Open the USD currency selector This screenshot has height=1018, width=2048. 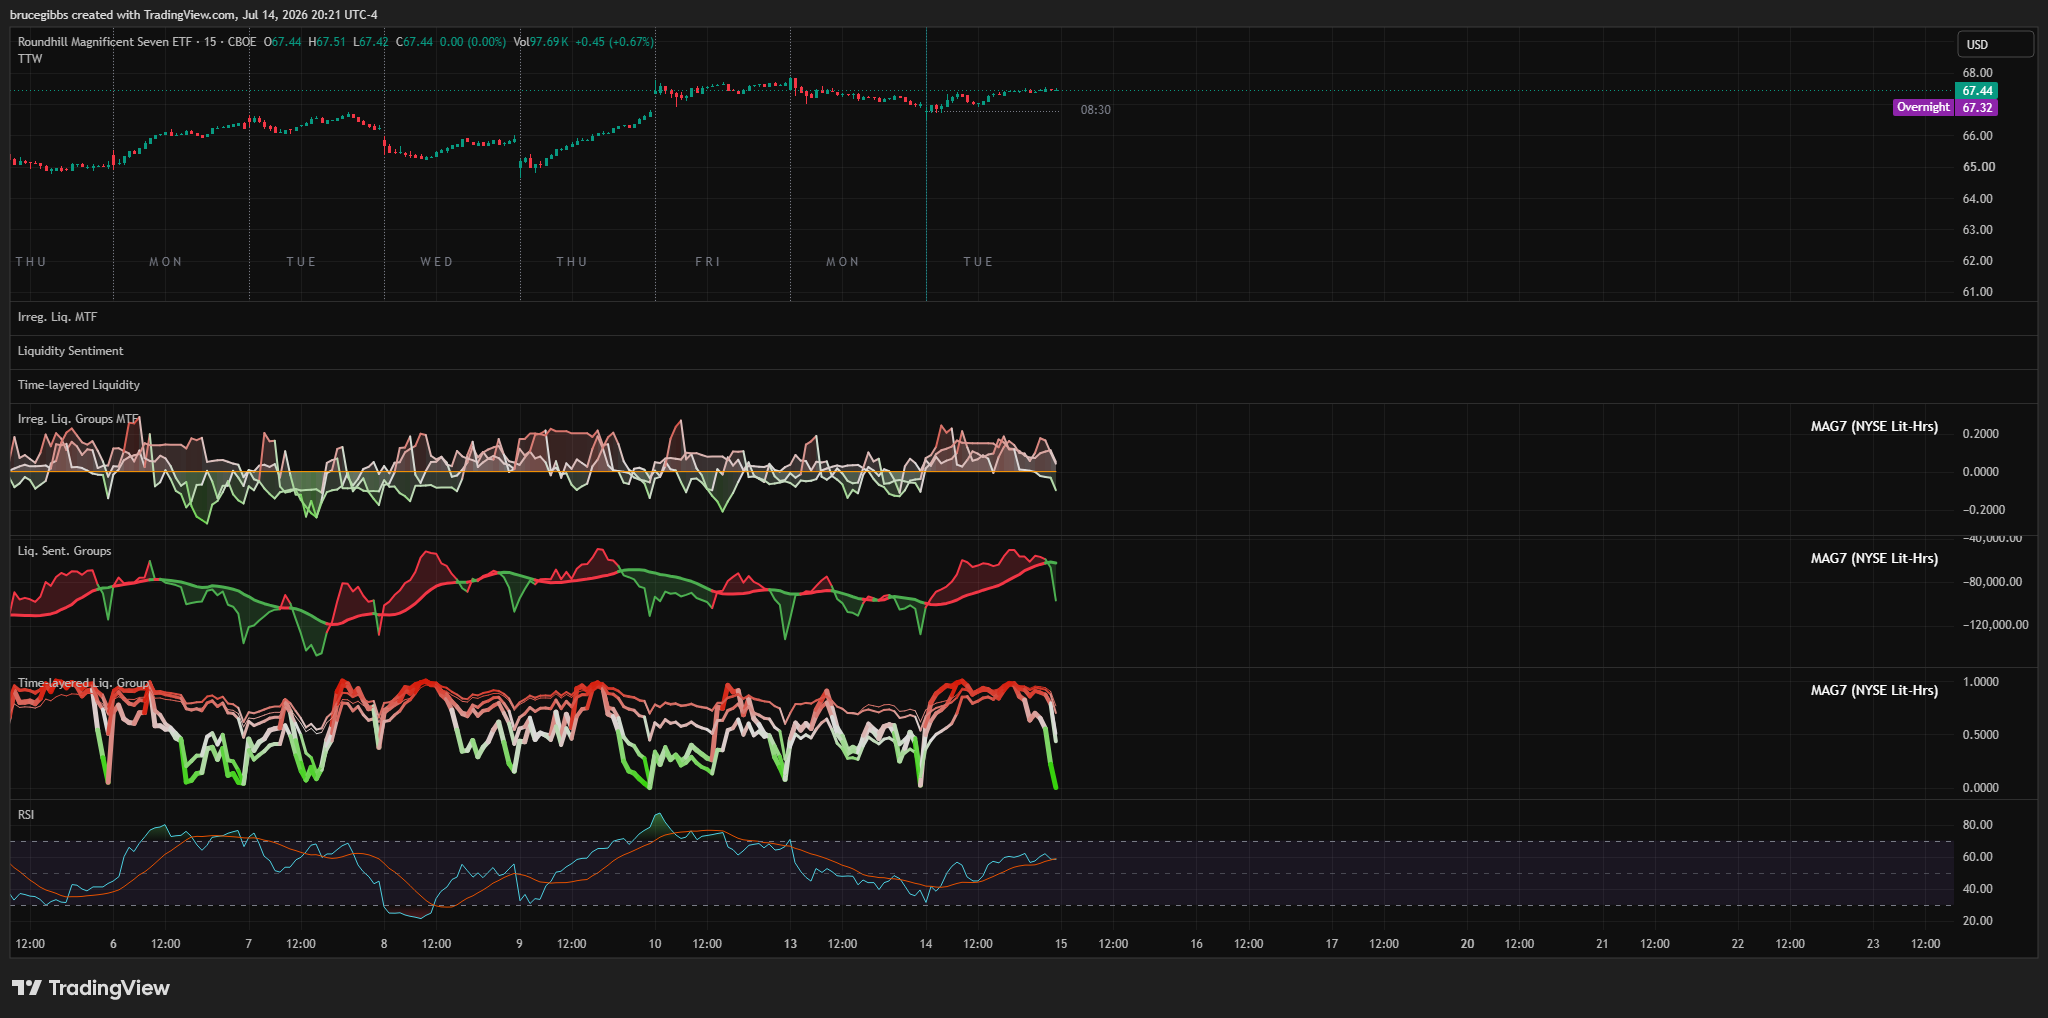coord(1995,44)
